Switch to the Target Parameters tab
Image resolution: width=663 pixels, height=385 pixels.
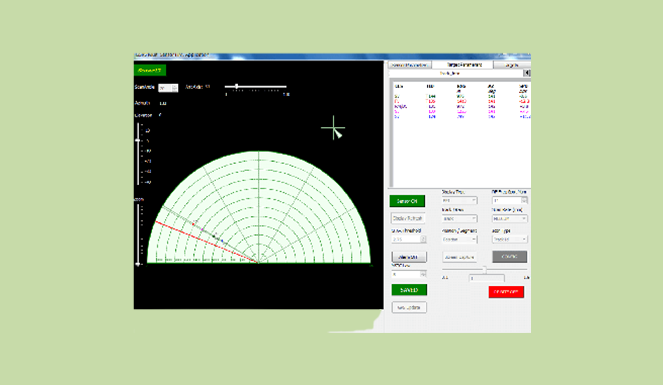point(464,65)
